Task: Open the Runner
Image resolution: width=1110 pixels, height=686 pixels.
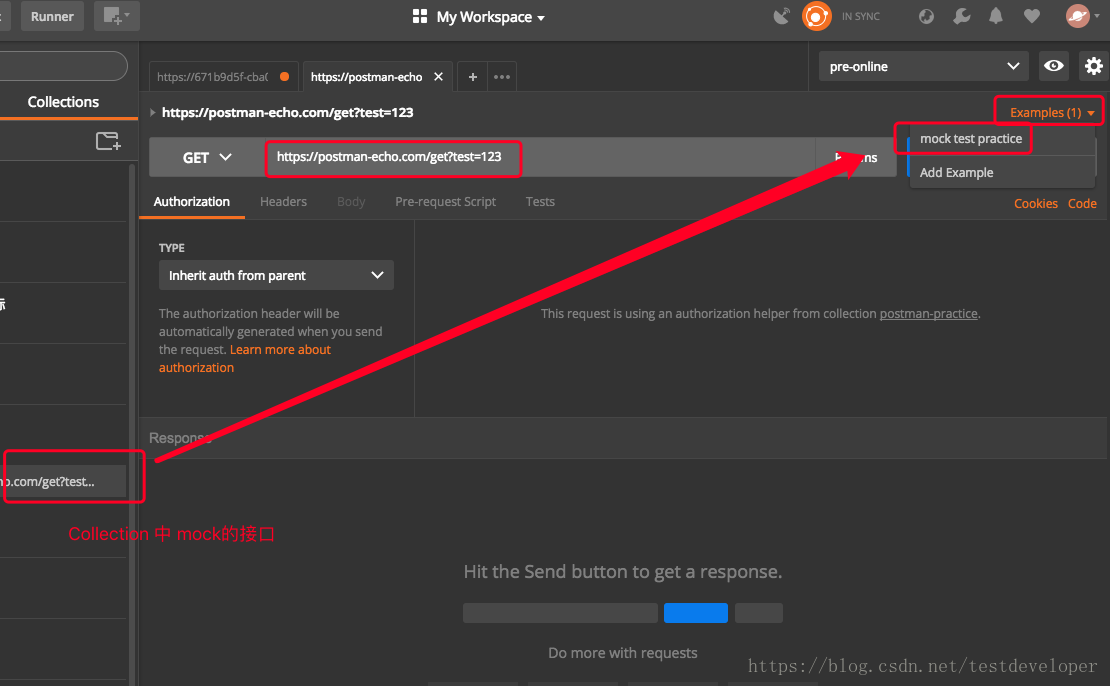Action: [x=52, y=16]
